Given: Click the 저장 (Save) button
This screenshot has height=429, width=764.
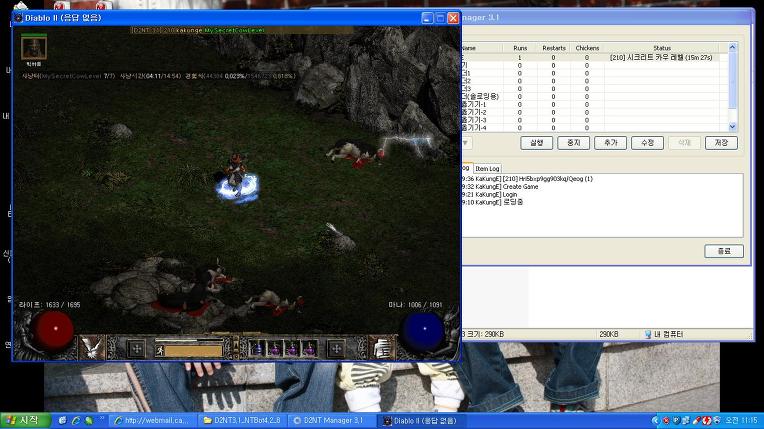Looking at the screenshot, I should [x=721, y=143].
